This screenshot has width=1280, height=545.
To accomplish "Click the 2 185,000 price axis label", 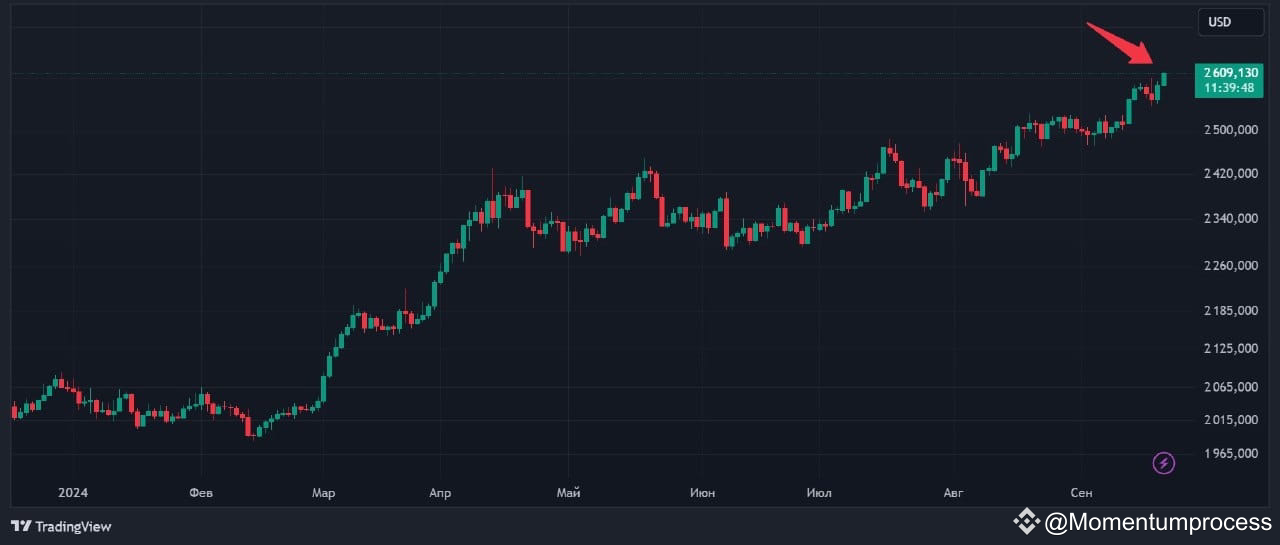I will pos(1230,311).
